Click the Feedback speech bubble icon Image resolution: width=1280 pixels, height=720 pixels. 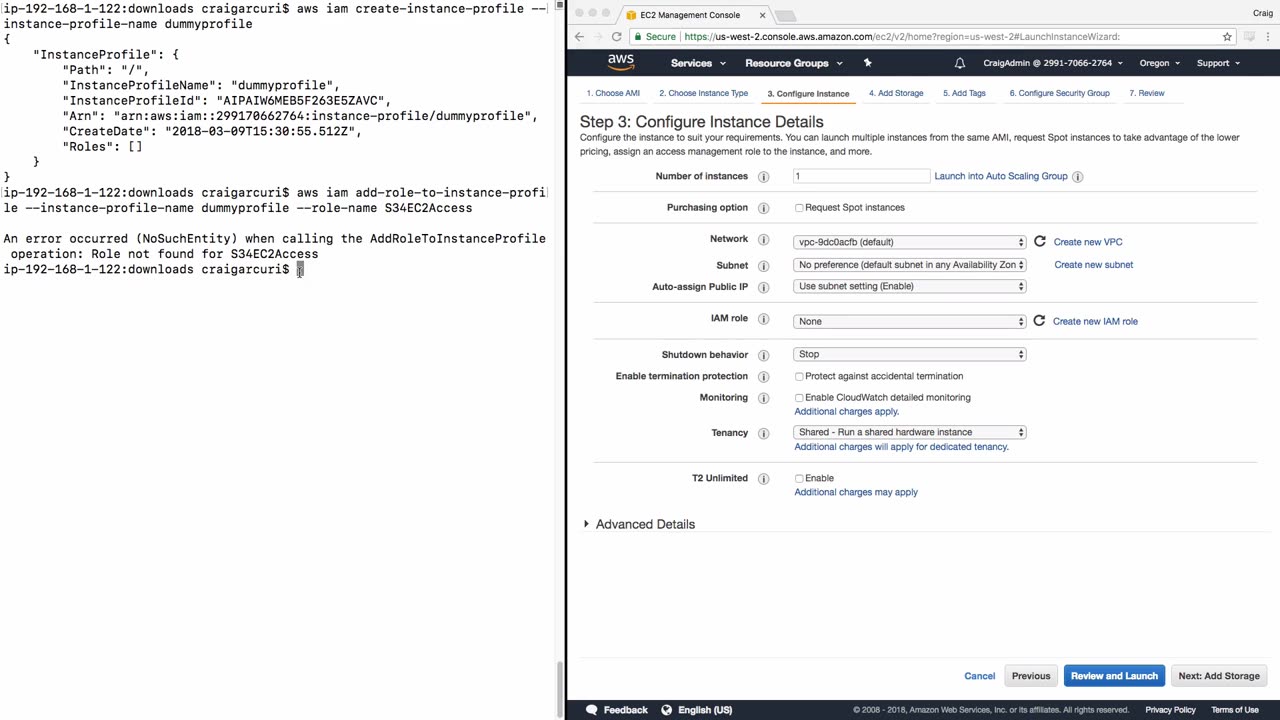[x=591, y=710]
